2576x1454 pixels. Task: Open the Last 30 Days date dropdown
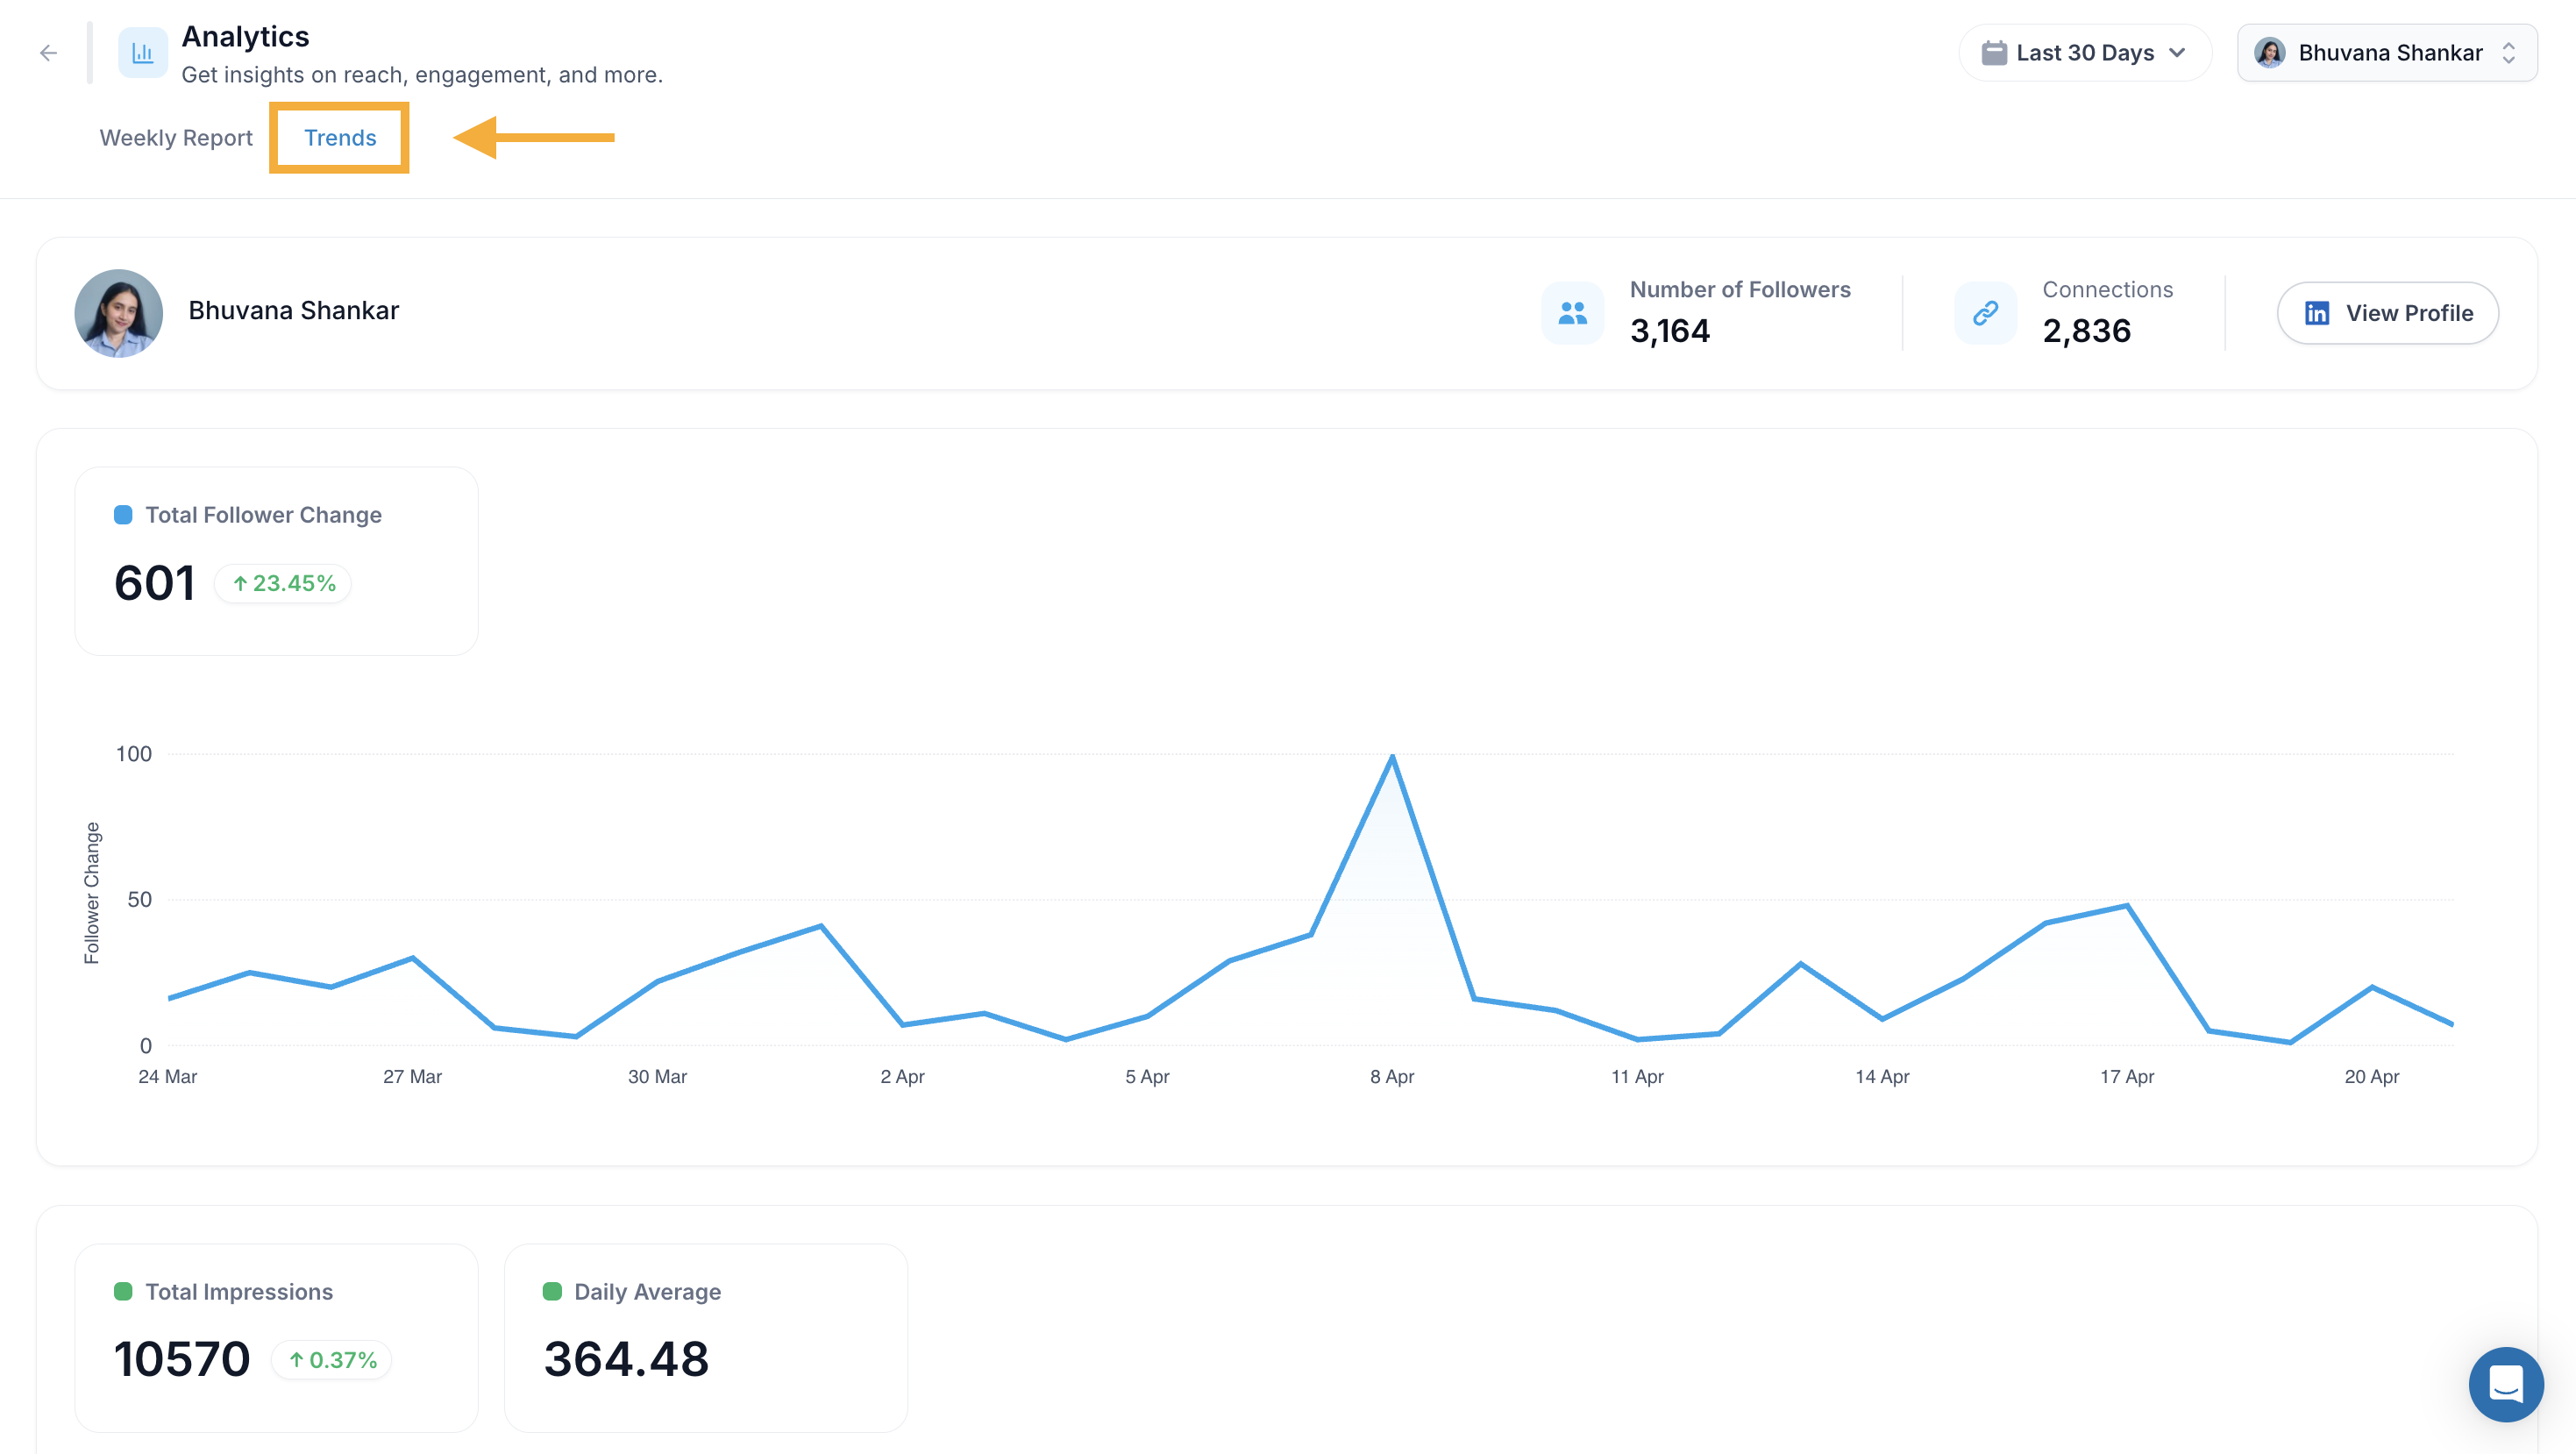click(2085, 53)
